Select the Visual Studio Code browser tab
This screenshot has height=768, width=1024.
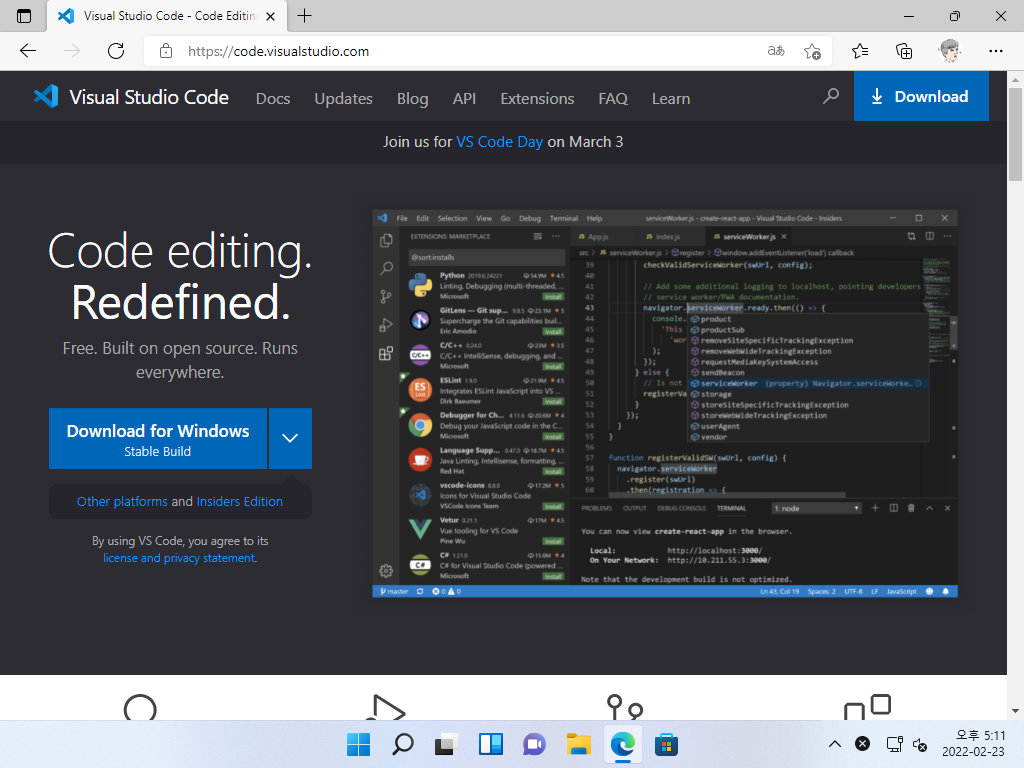click(167, 16)
